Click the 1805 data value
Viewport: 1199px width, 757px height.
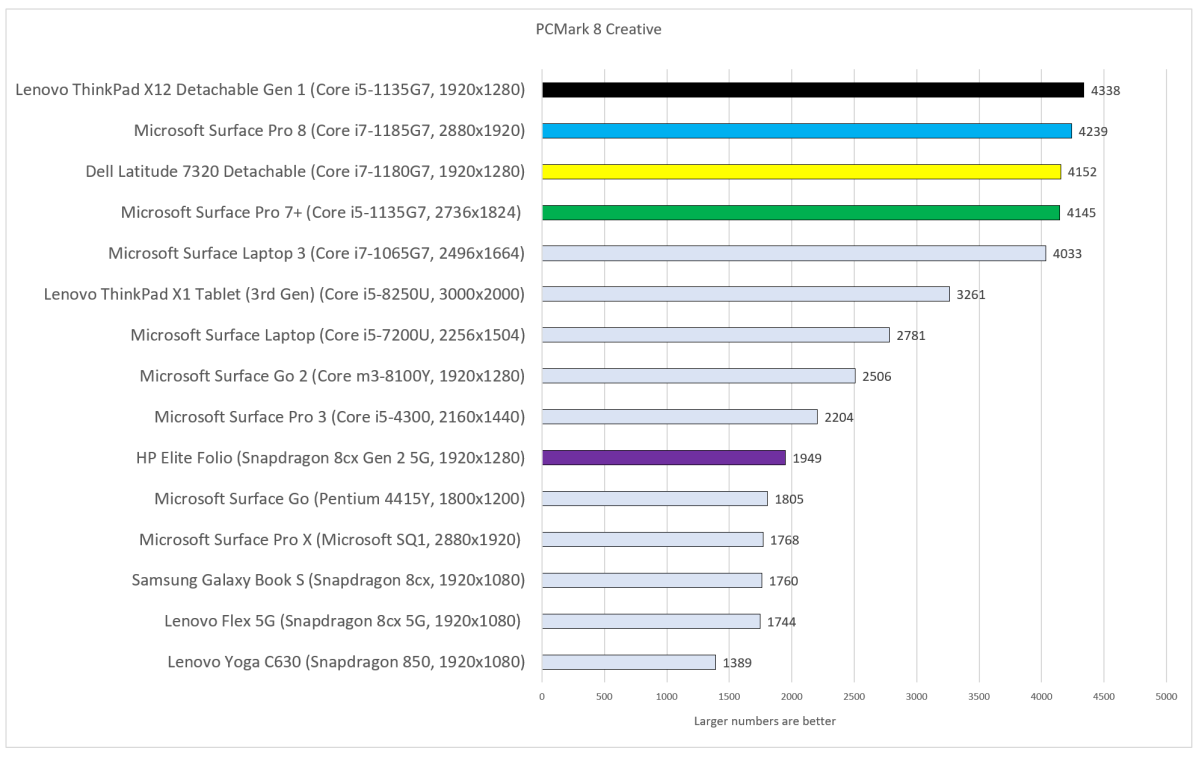click(789, 499)
